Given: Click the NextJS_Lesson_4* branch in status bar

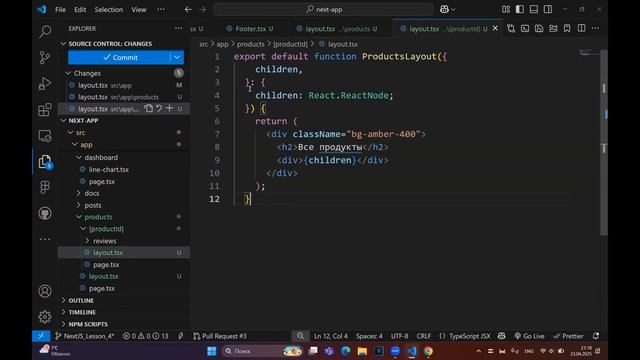Looking at the screenshot, I should 85,336.
